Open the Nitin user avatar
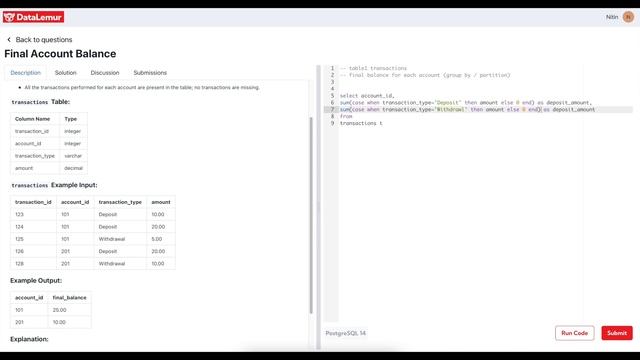The width and height of the screenshot is (640, 360). point(628,17)
